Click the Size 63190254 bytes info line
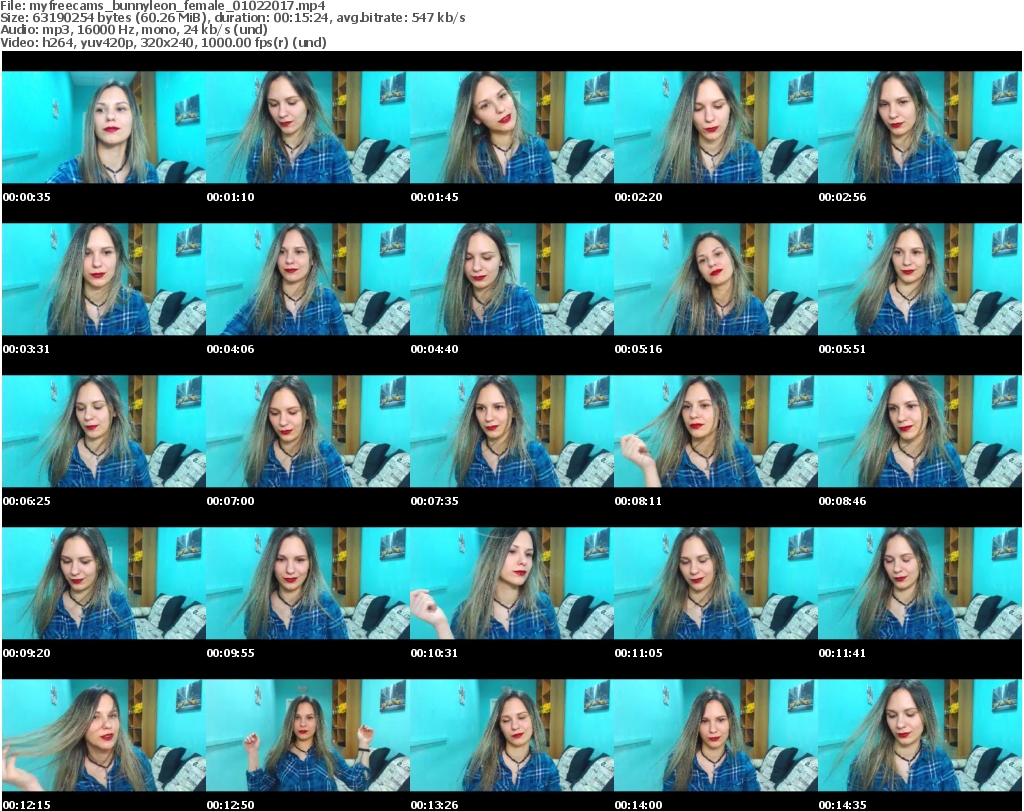 (232, 18)
